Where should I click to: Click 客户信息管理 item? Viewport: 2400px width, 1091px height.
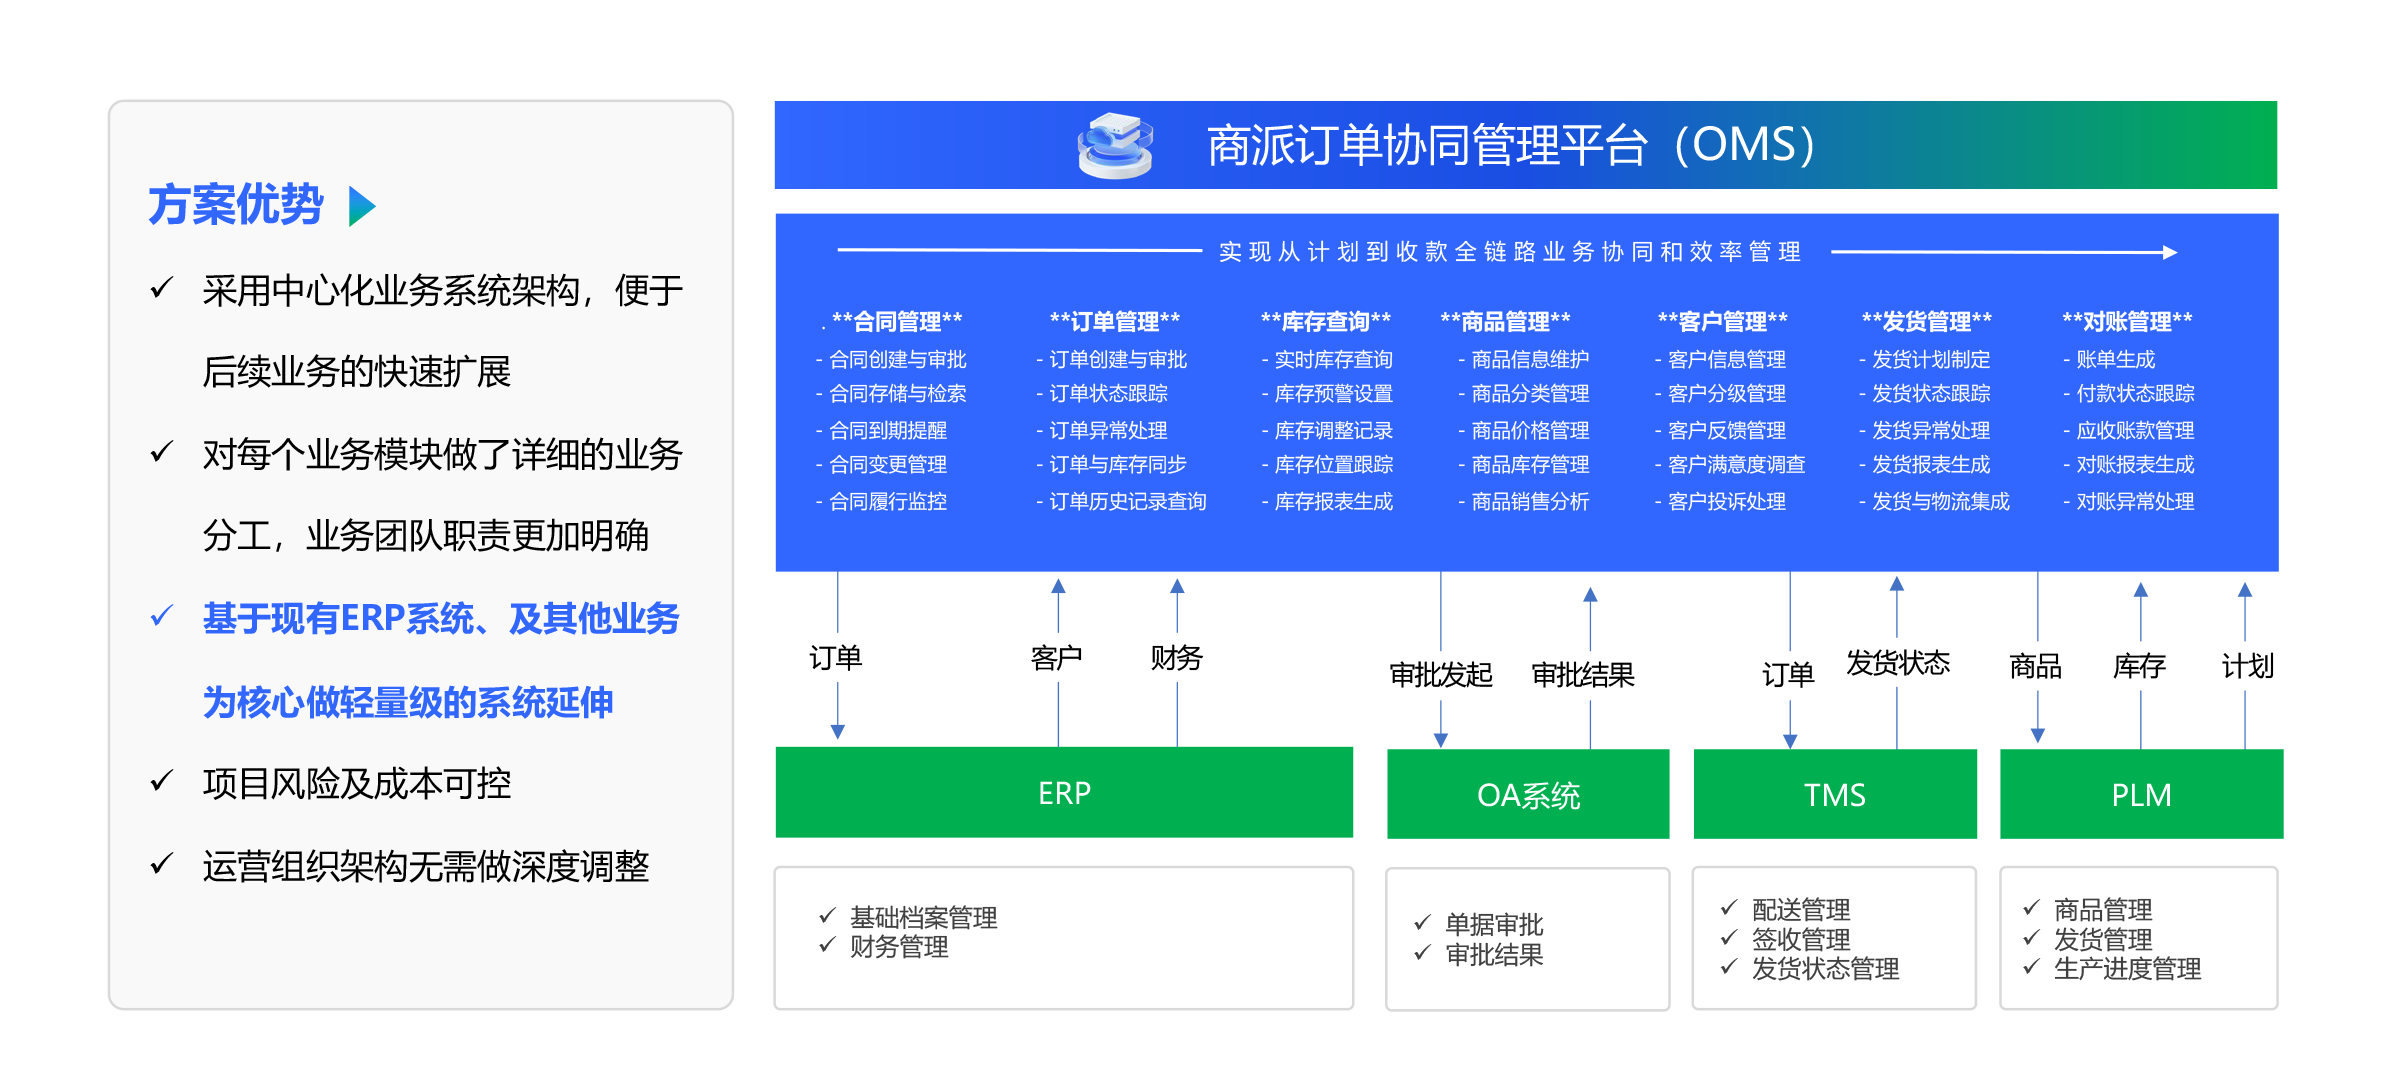1720,359
